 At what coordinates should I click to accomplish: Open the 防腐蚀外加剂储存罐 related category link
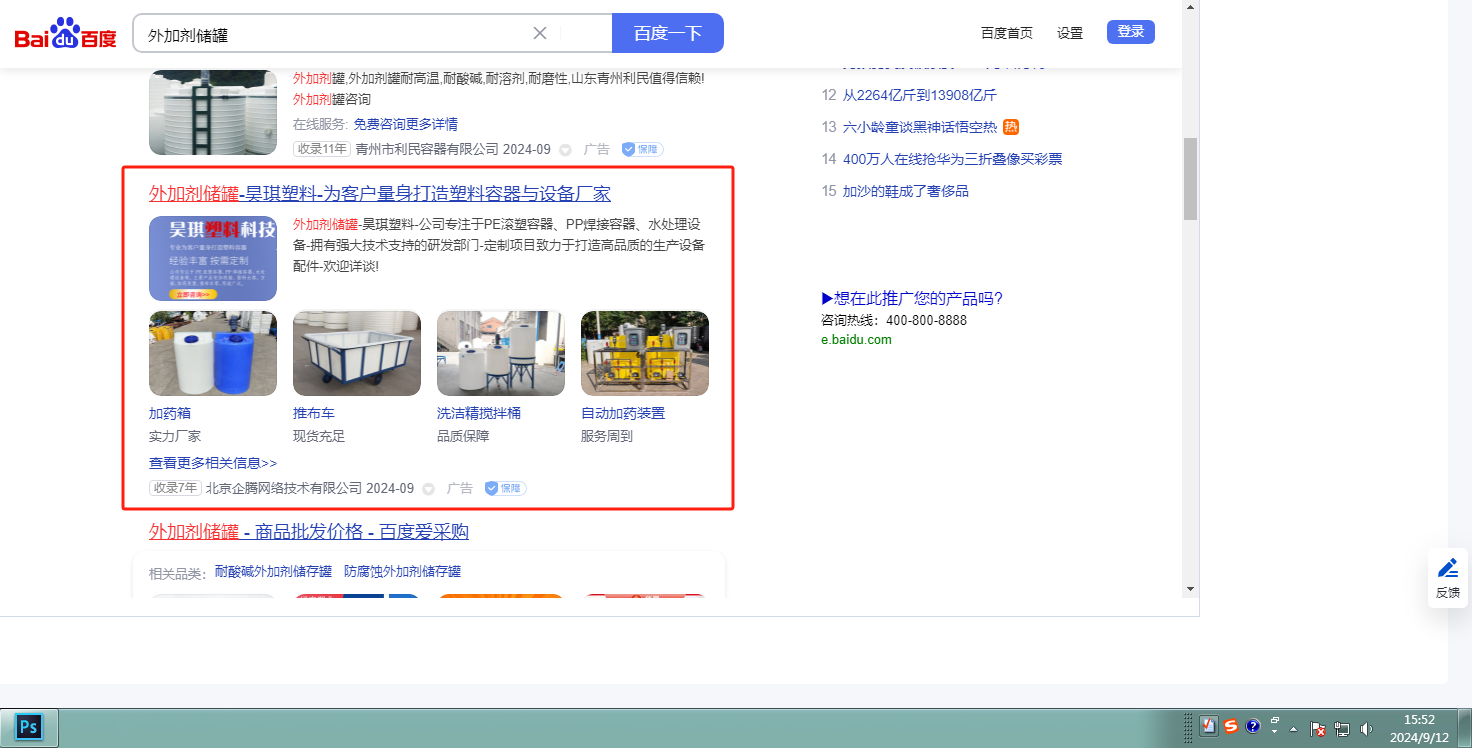(403, 572)
